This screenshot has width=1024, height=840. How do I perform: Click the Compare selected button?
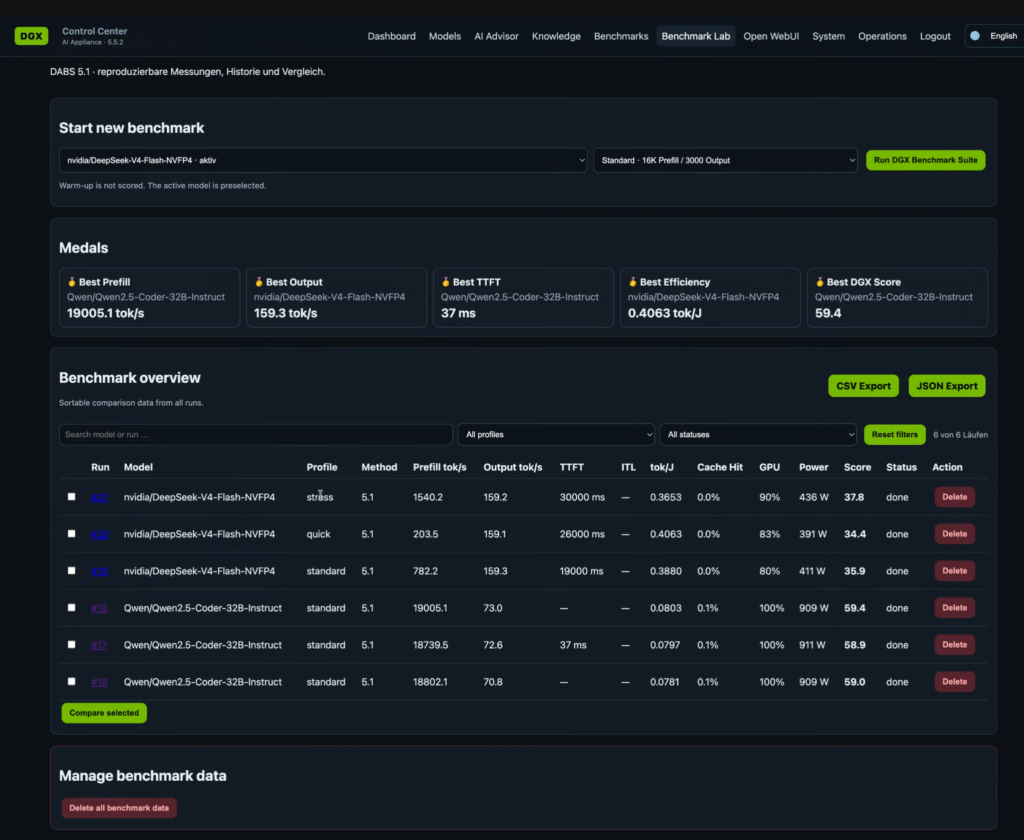104,713
